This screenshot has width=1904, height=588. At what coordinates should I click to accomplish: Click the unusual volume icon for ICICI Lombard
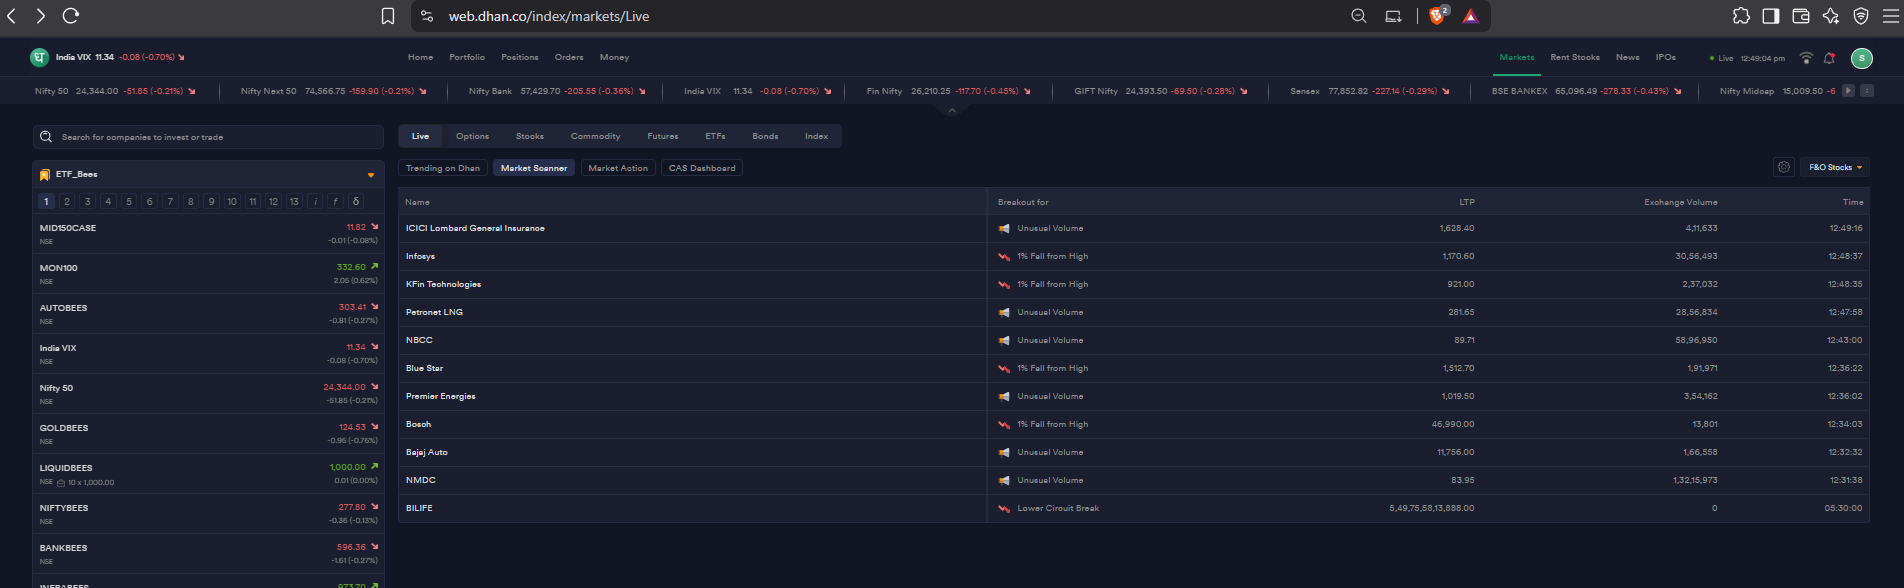[1004, 229]
